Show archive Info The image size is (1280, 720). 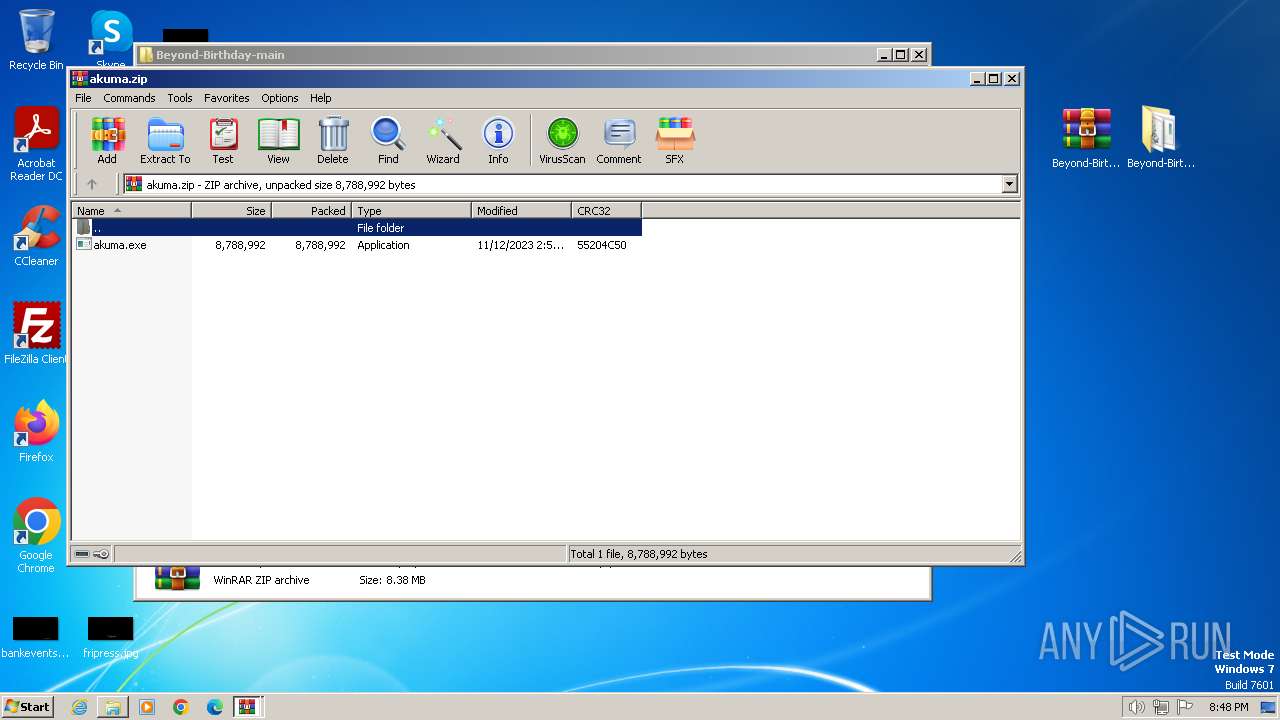click(x=498, y=140)
